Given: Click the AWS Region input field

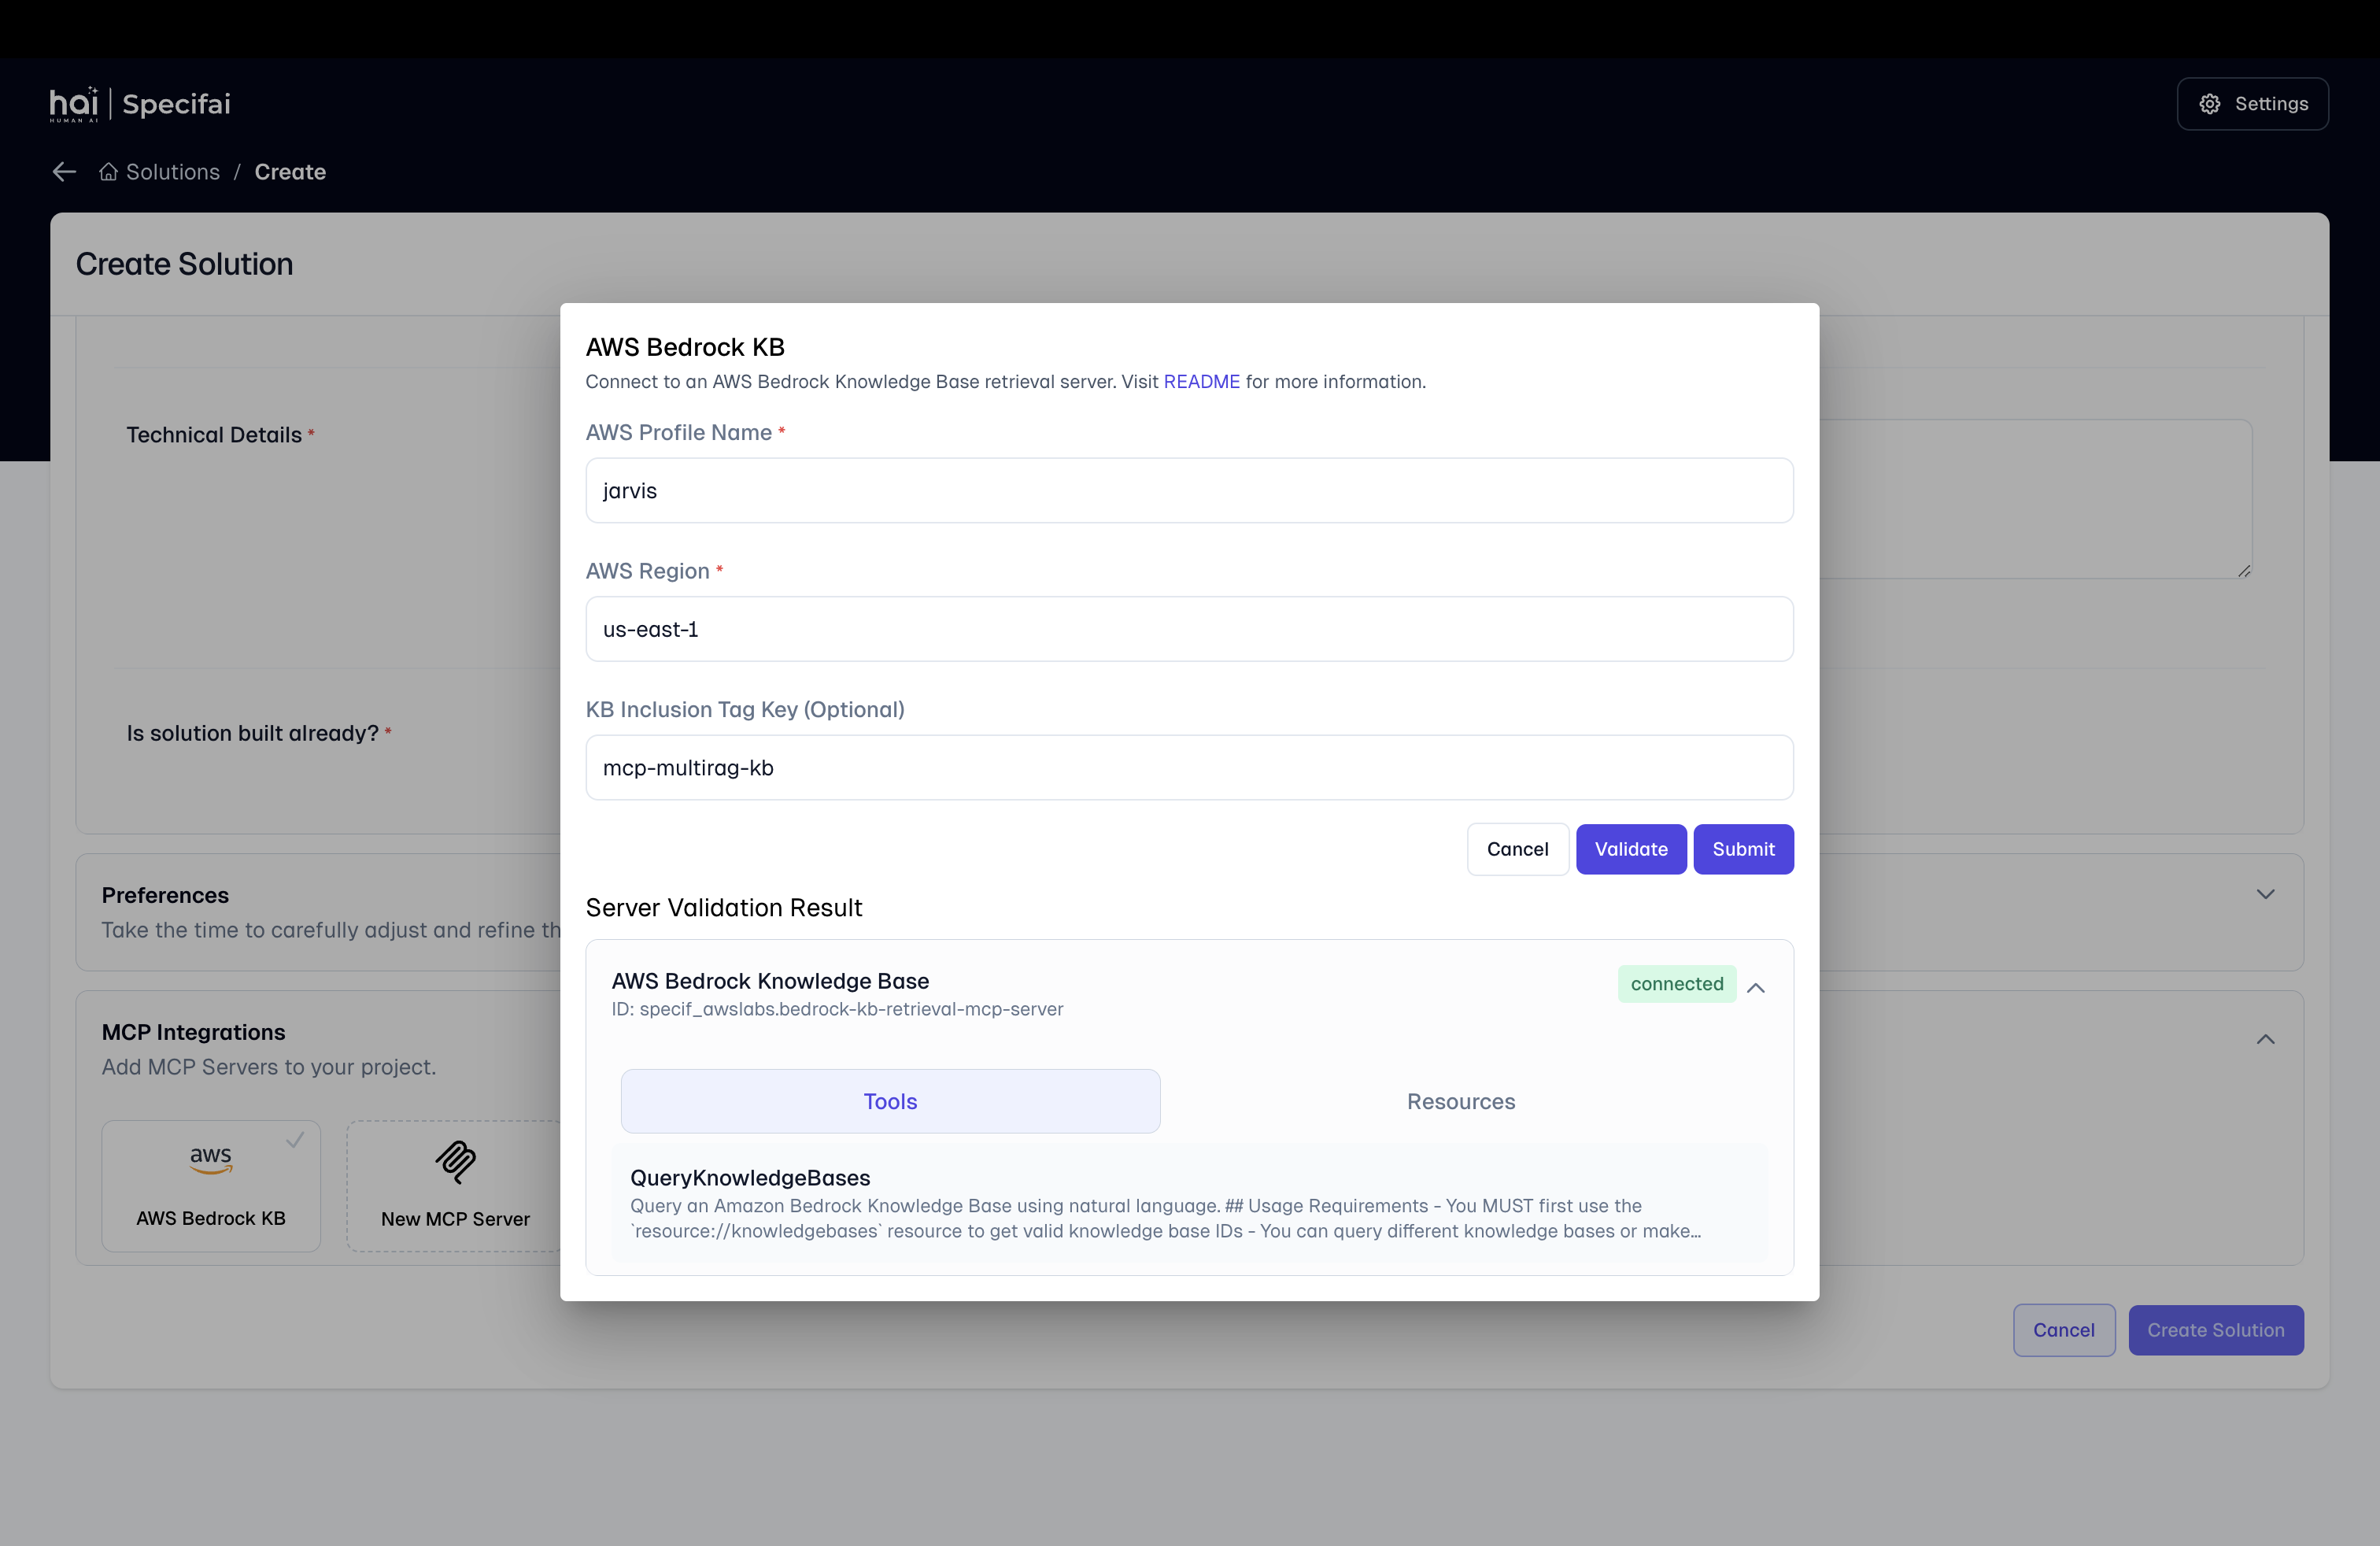Looking at the screenshot, I should [1189, 629].
